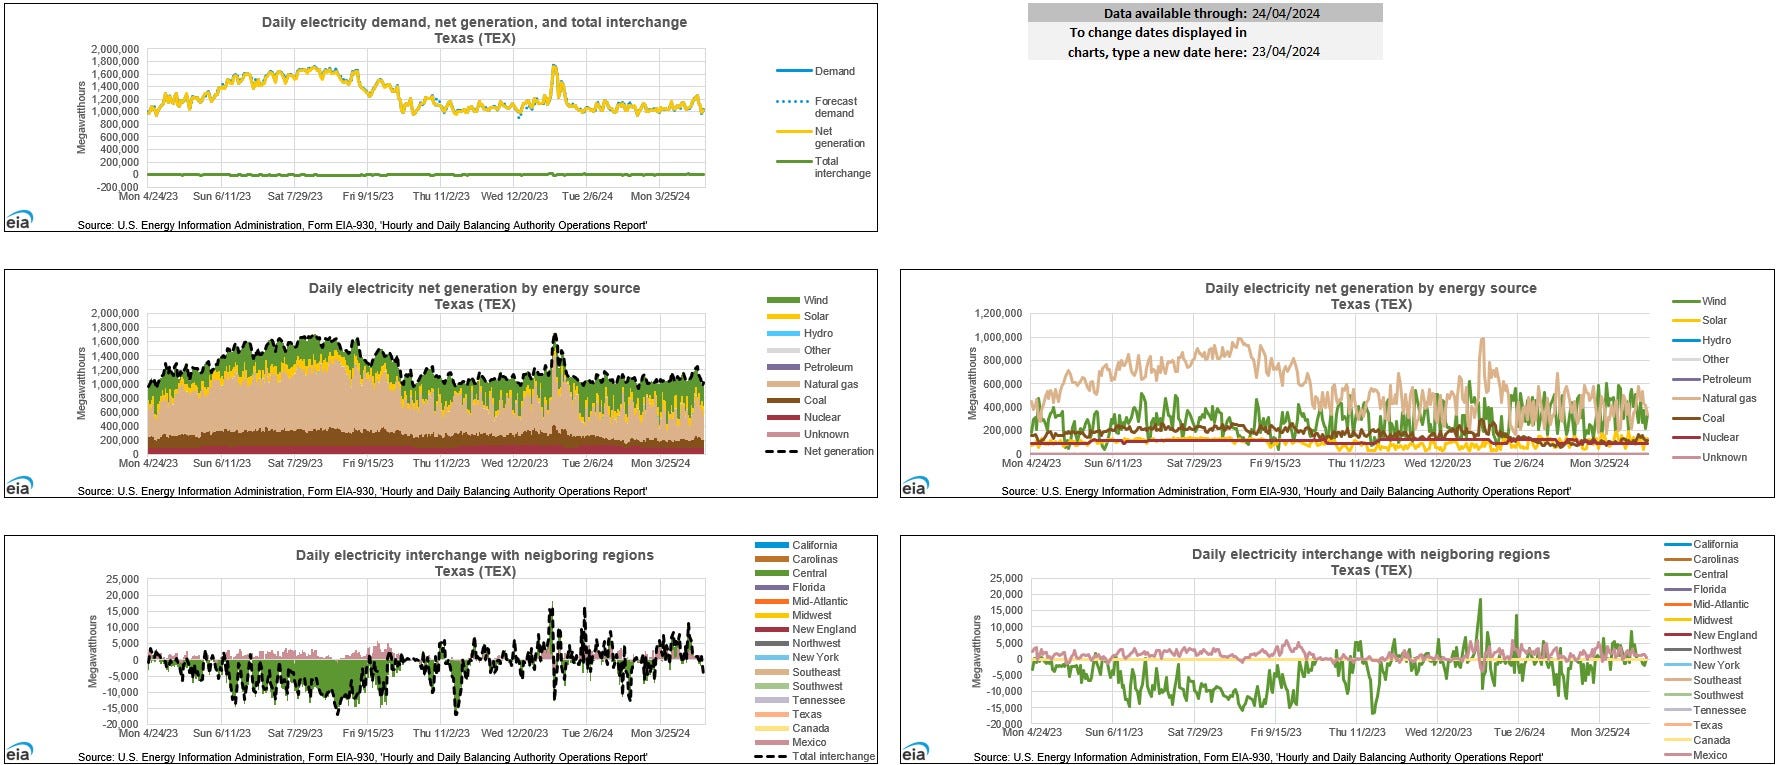Click Nuclear legend entry in the stacked generation chart
The image size is (1776, 765).
(804, 417)
